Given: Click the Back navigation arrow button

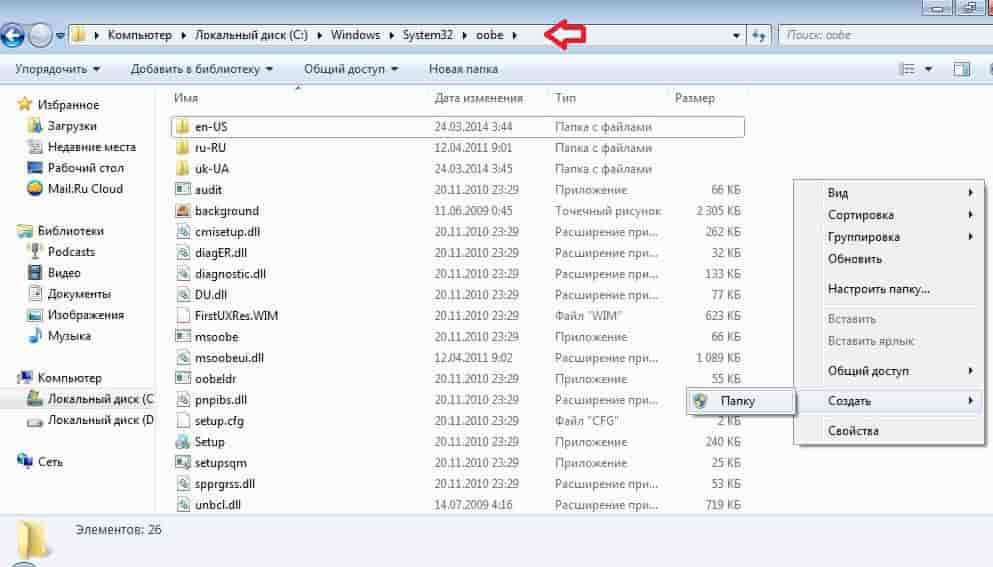Looking at the screenshot, I should tap(13, 36).
